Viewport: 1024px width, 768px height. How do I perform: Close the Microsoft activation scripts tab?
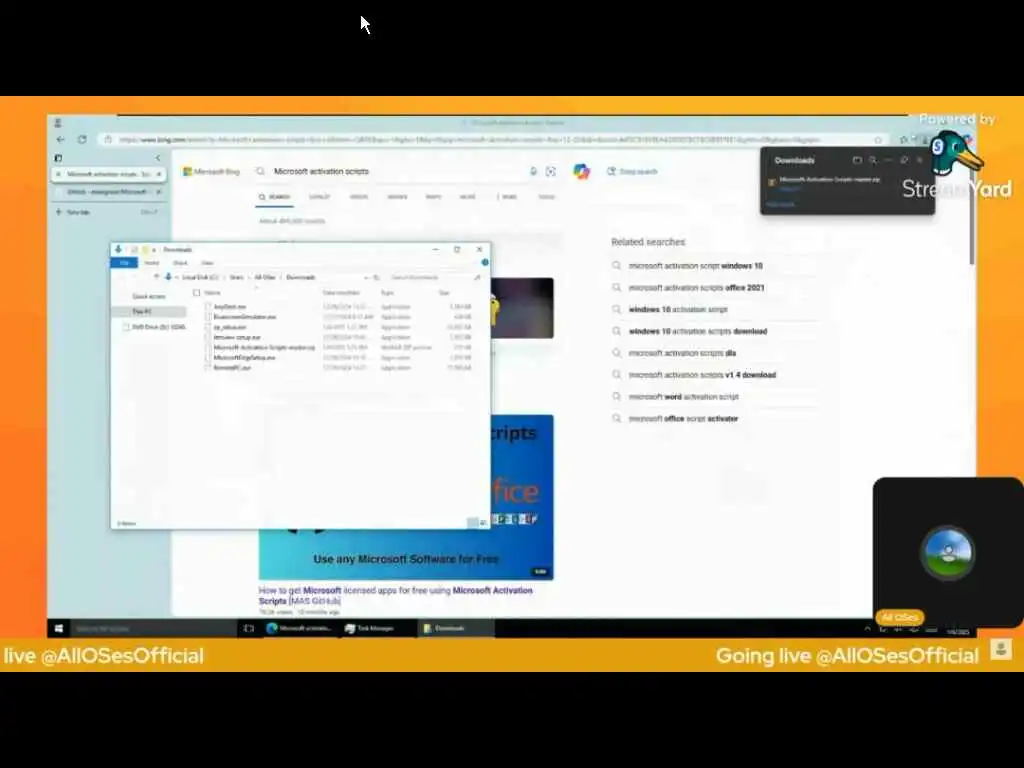pos(159,174)
